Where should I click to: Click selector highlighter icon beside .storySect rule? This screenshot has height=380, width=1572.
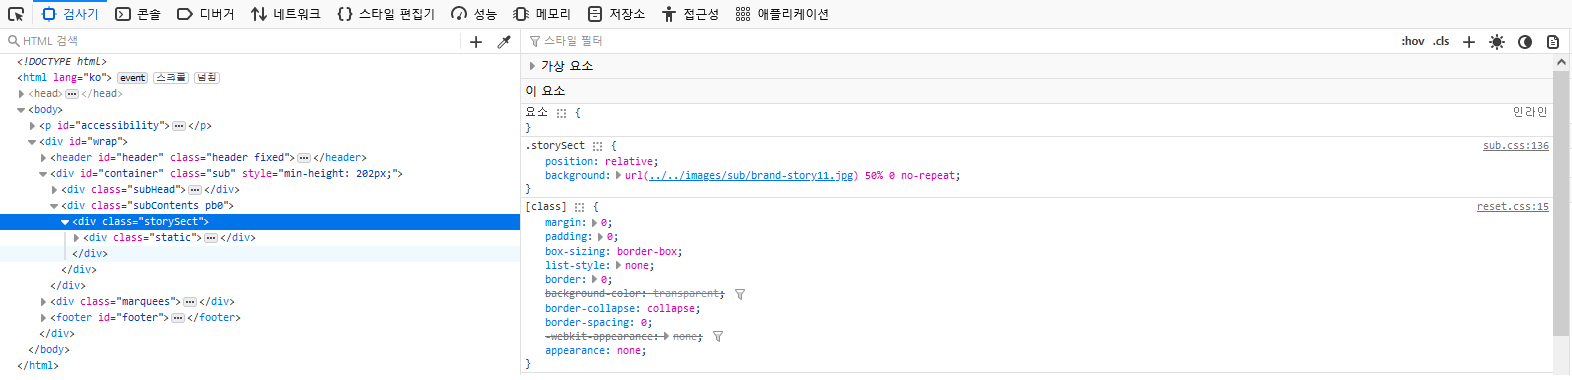[x=598, y=146]
